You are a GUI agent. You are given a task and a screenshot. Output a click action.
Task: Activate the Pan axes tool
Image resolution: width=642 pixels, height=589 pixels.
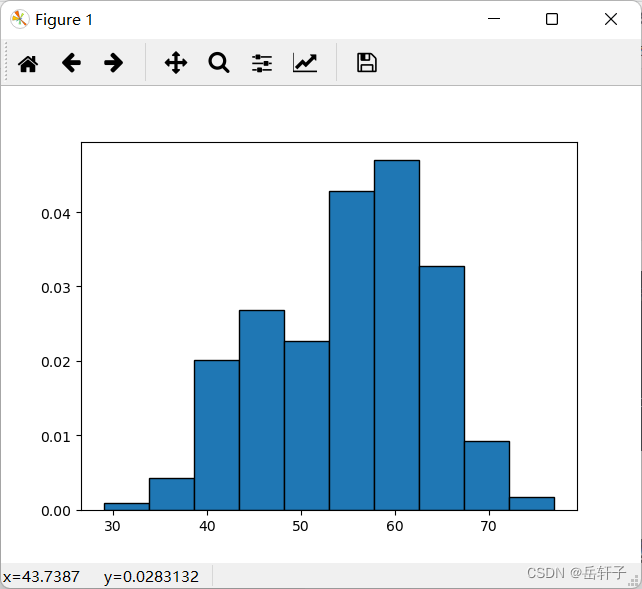pyautogui.click(x=176, y=63)
